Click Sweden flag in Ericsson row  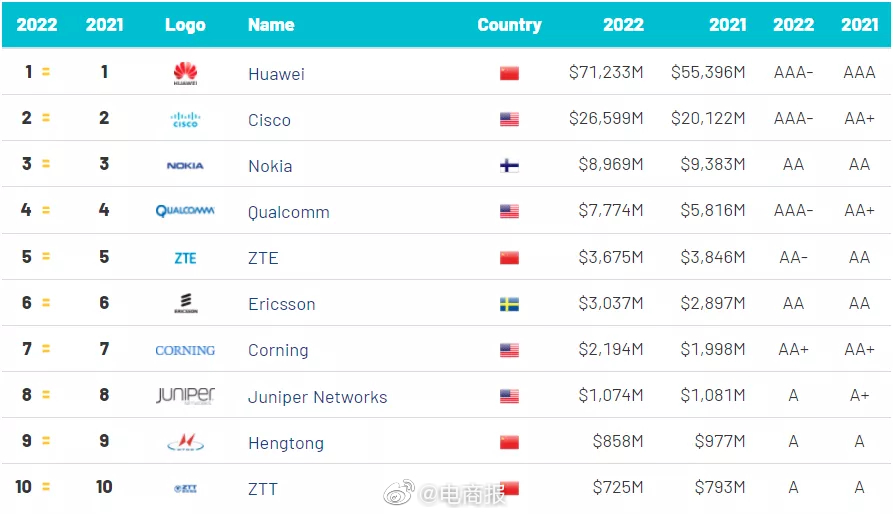point(509,304)
